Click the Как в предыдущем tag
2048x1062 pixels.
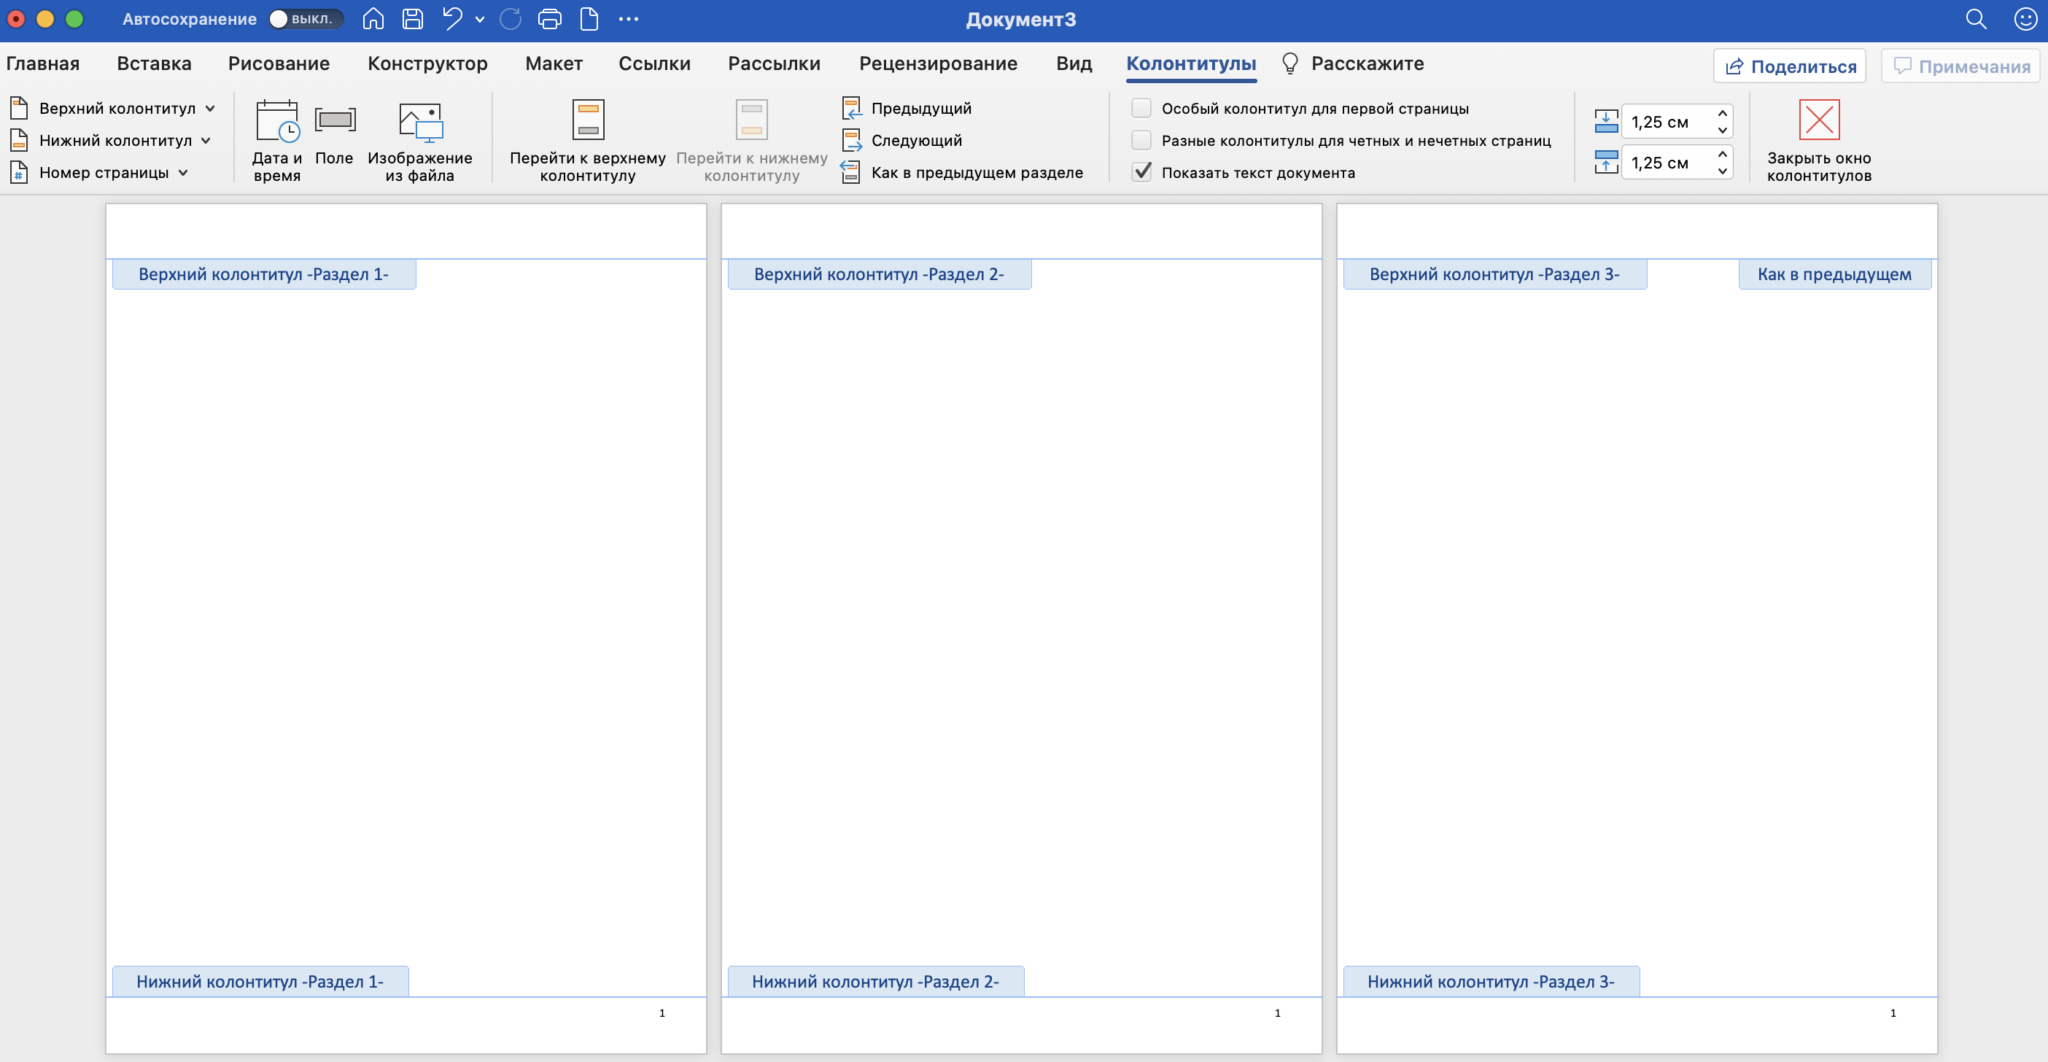click(x=1835, y=274)
